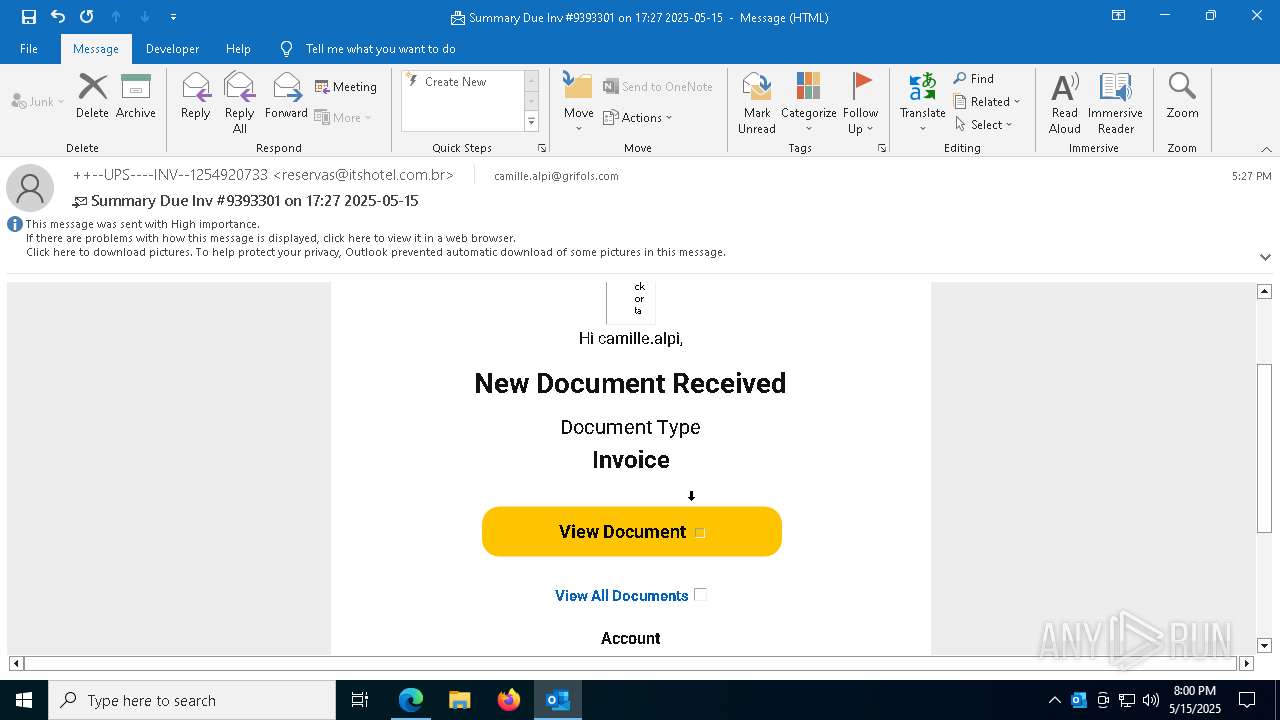
Task: Open Immersive Reader
Action: (1115, 102)
